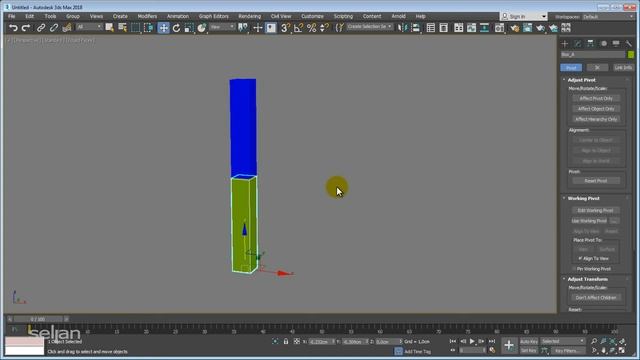Open the Modifiers menu
This screenshot has height=360, width=640.
[147, 16]
